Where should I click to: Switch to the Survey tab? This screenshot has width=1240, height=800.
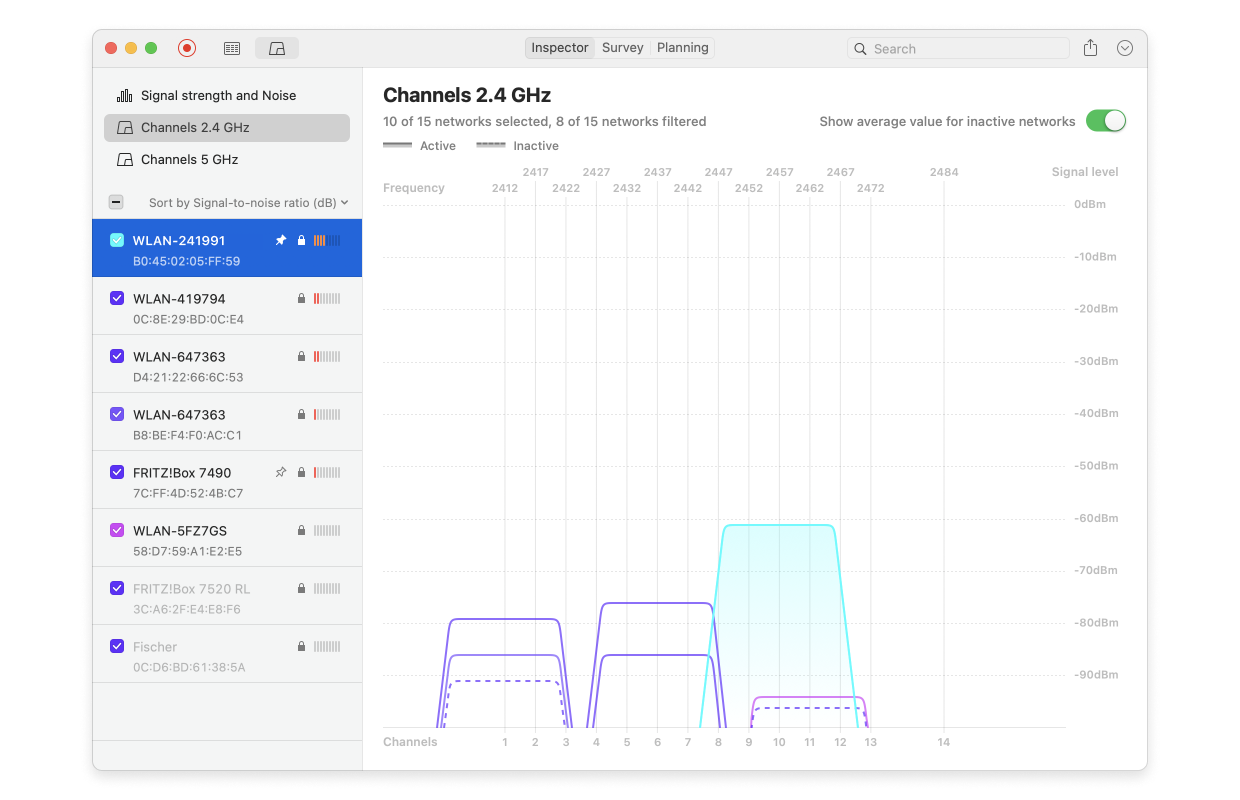pos(622,47)
